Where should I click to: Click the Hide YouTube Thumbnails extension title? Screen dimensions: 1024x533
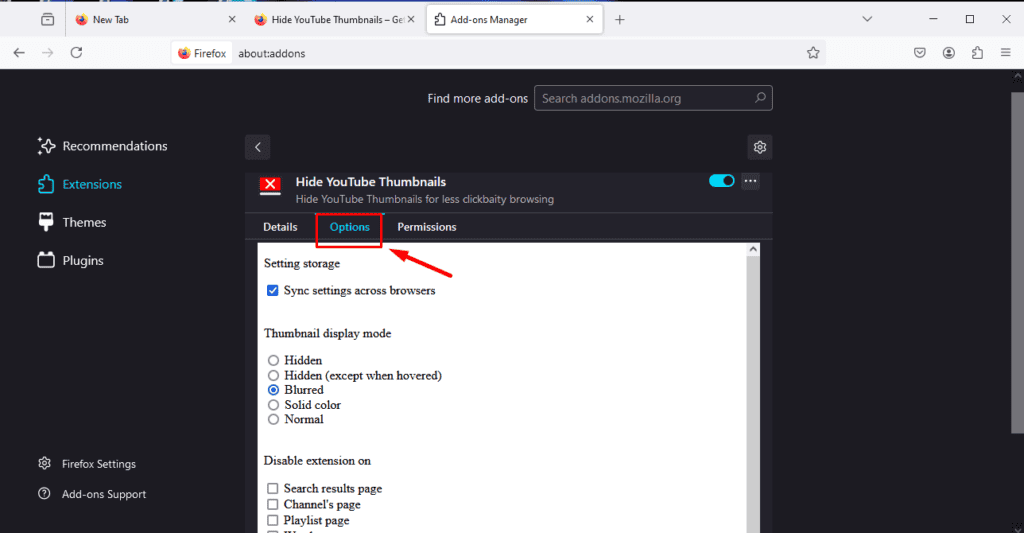click(371, 182)
